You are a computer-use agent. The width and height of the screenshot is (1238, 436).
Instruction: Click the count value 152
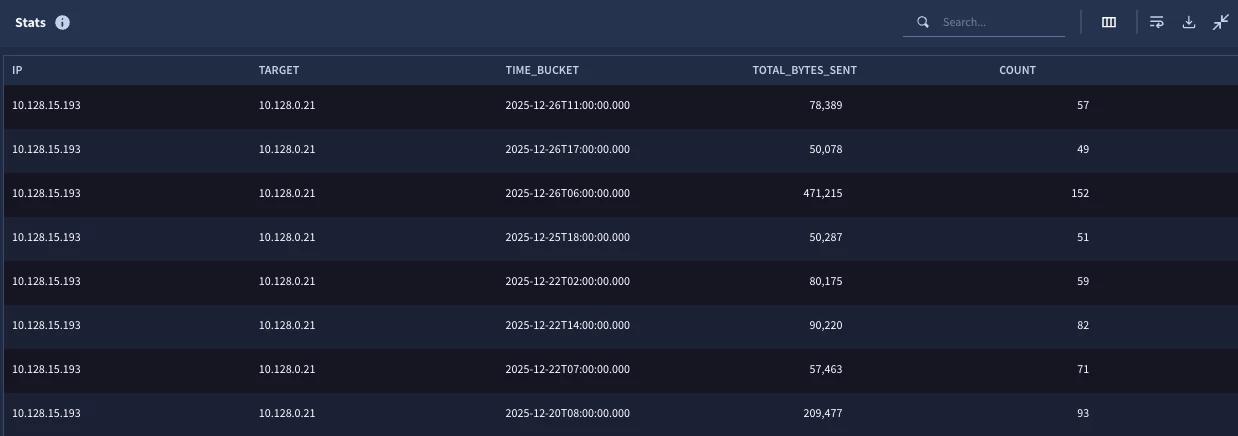click(x=1080, y=193)
